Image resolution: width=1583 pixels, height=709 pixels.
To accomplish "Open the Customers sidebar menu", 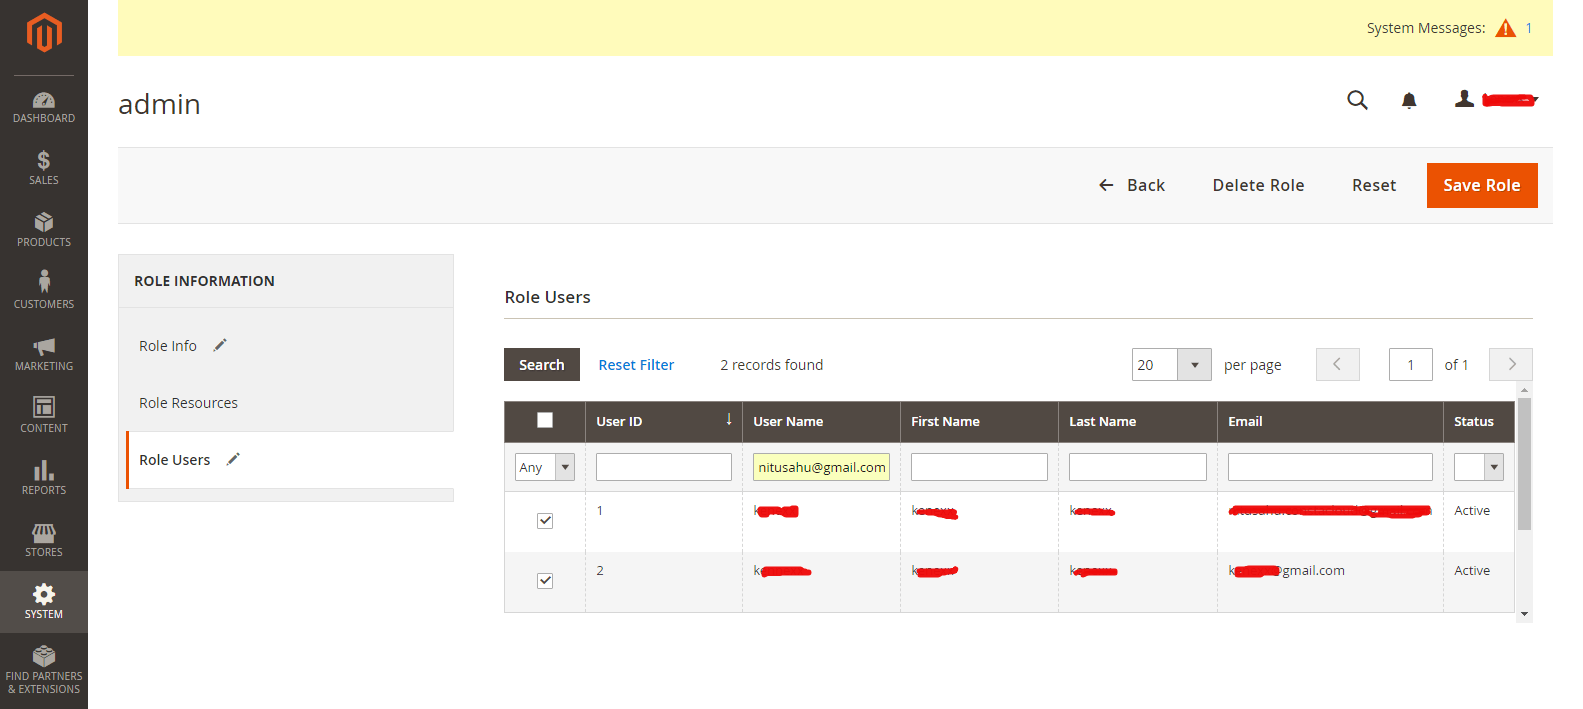I will point(44,291).
